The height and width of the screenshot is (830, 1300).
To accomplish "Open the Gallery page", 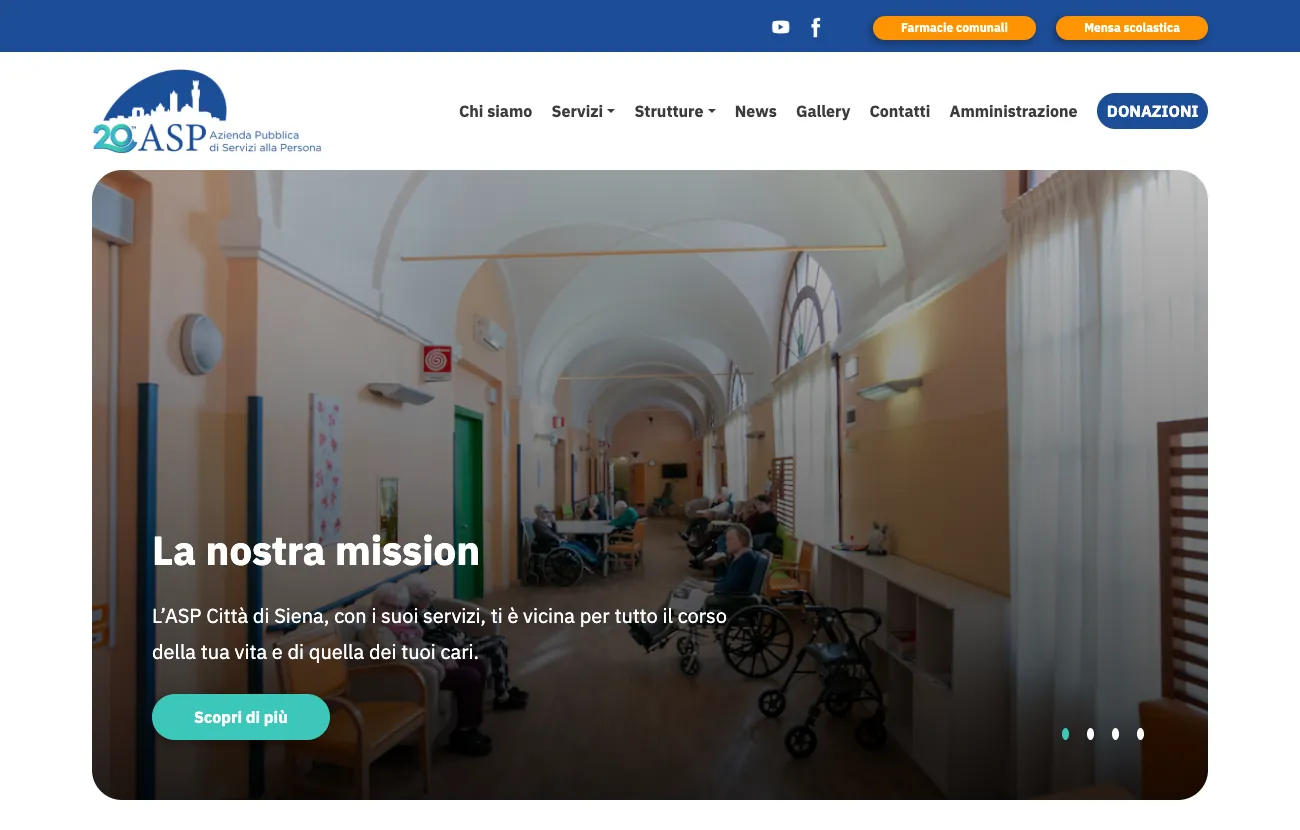I will tap(823, 111).
